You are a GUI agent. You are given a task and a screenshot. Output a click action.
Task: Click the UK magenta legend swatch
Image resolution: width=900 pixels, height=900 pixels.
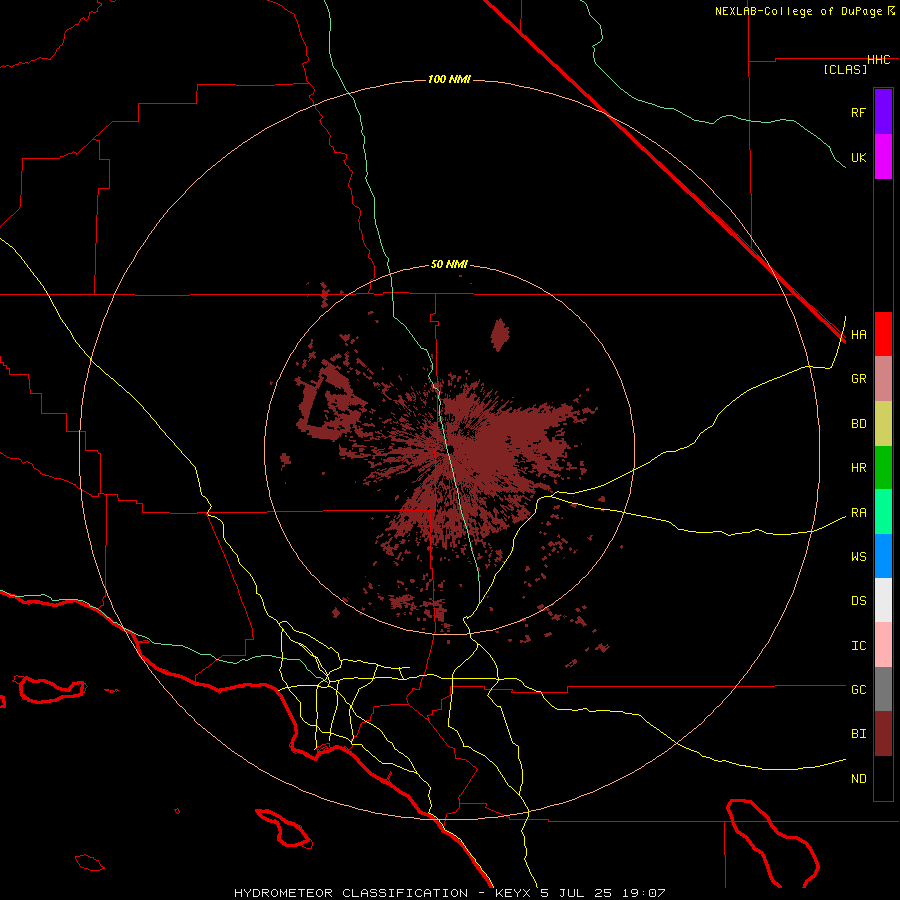point(883,157)
